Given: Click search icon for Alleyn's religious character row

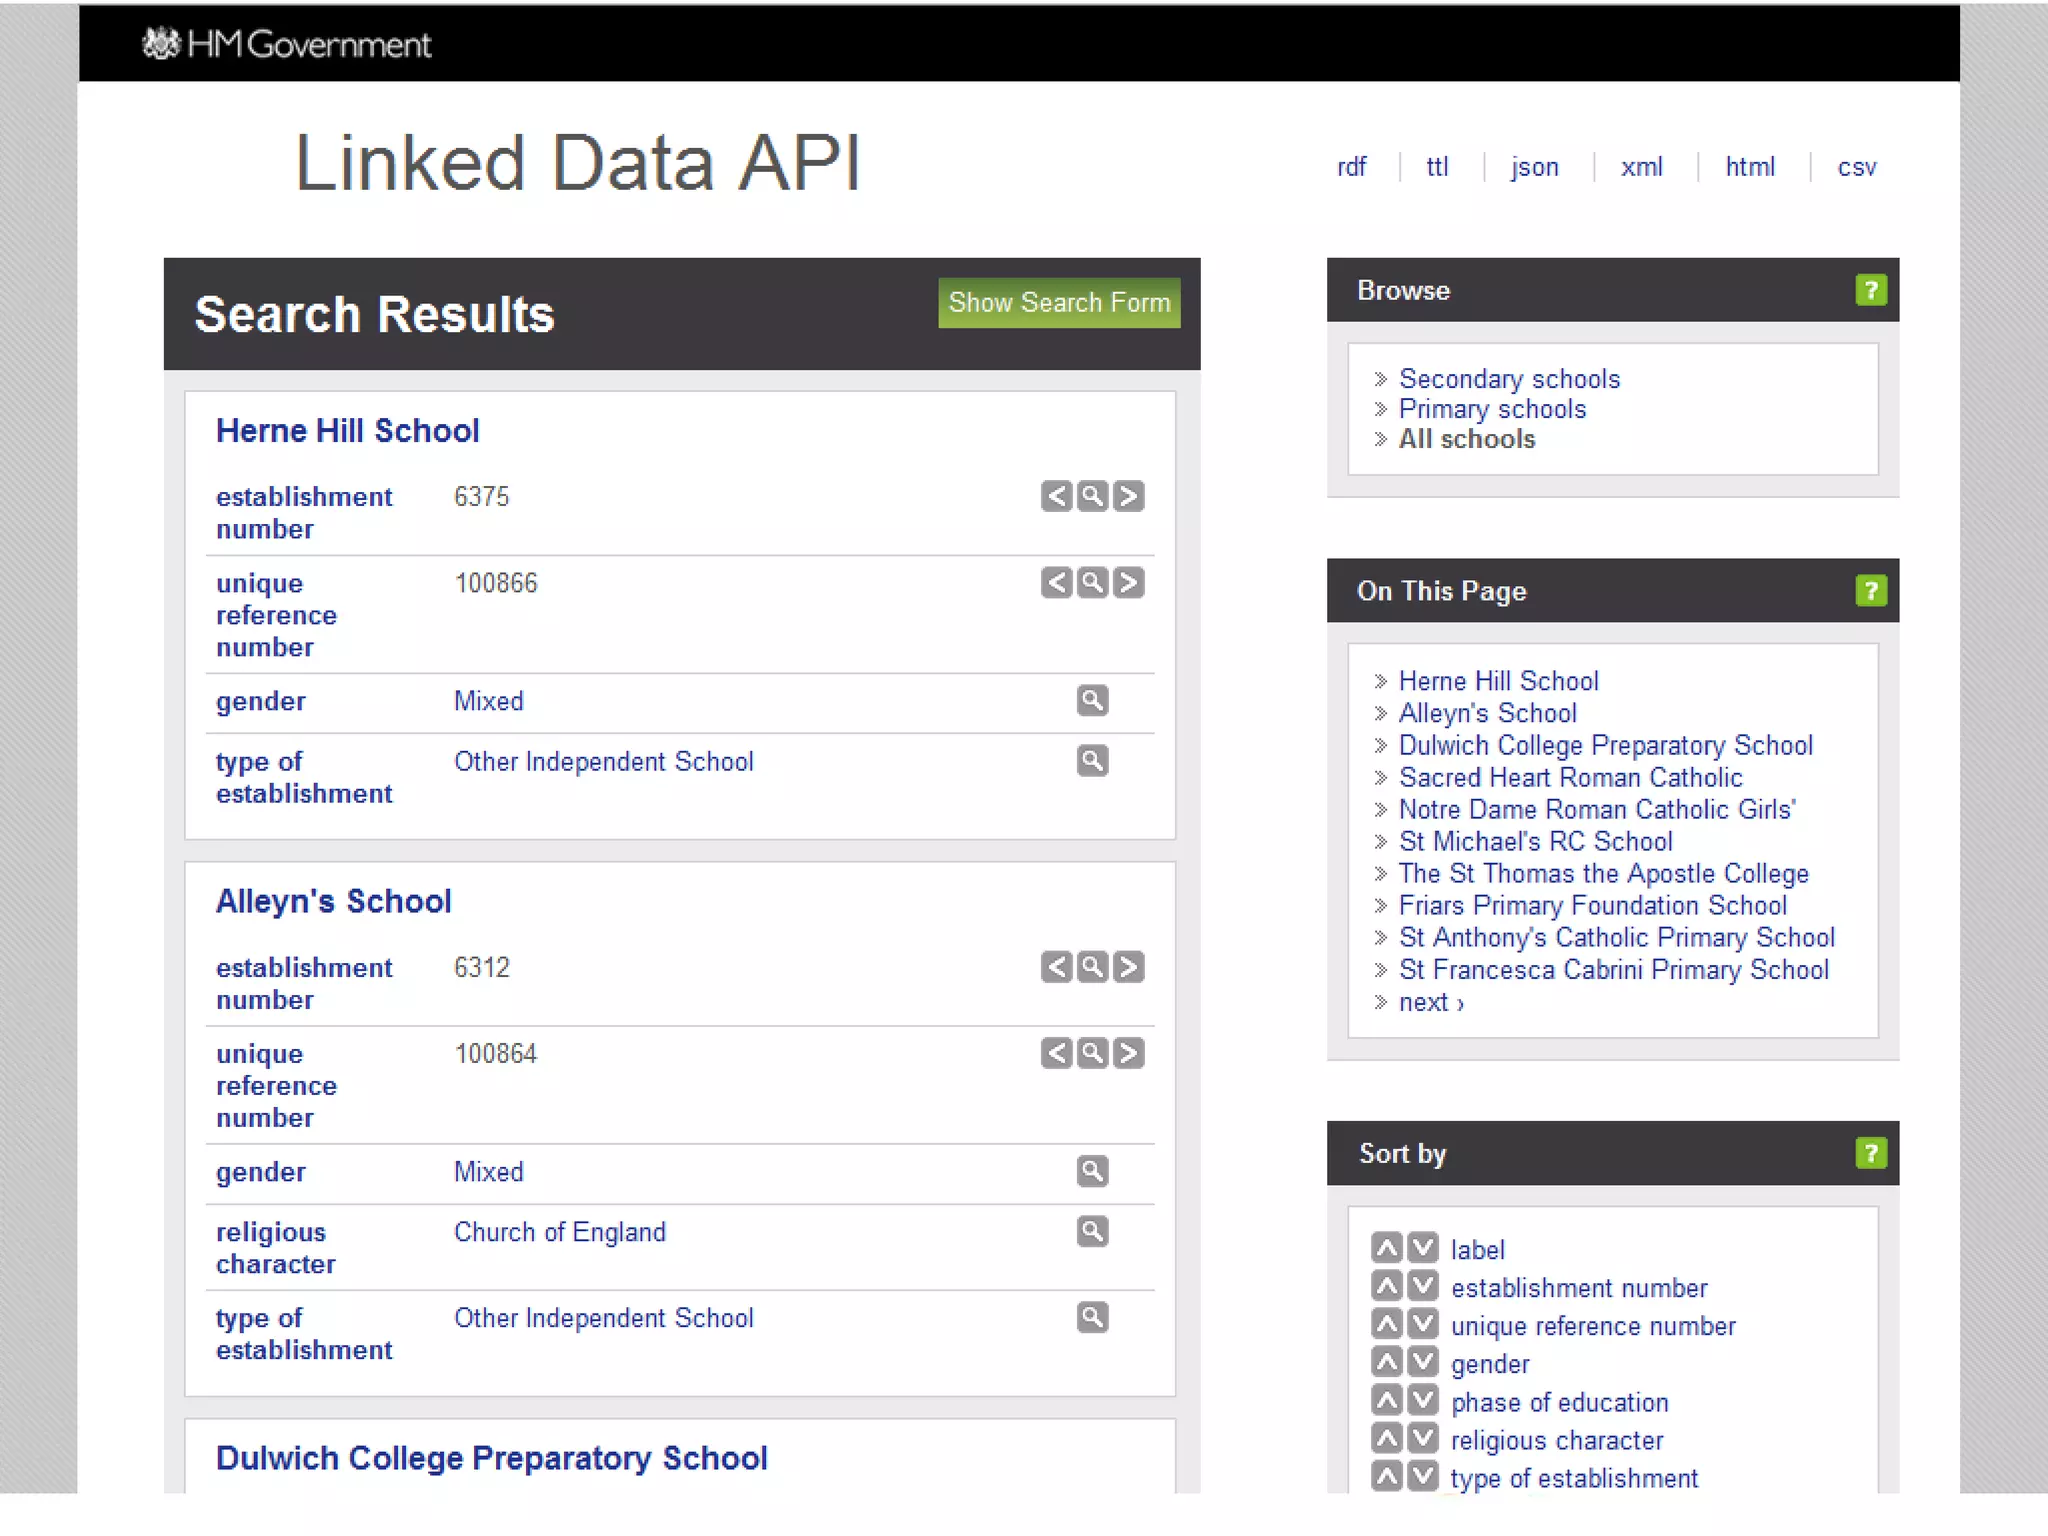Looking at the screenshot, I should [1092, 1231].
